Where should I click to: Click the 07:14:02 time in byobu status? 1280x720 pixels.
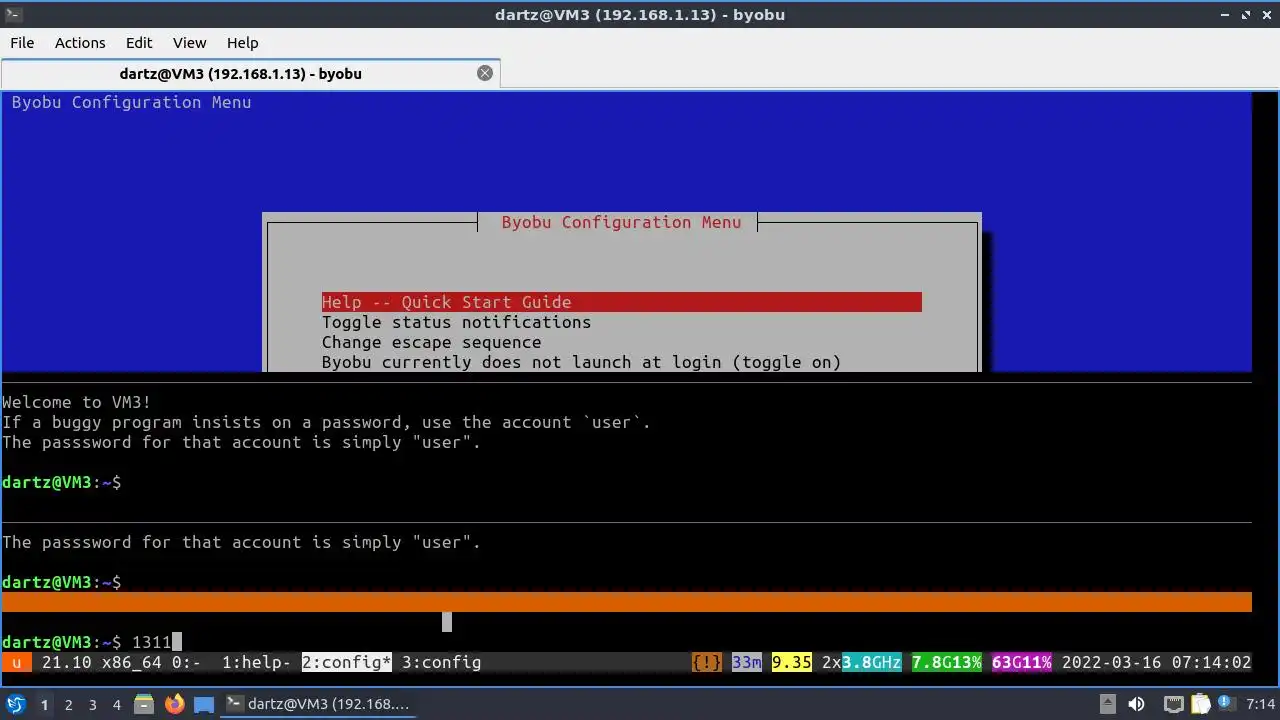(1211, 662)
